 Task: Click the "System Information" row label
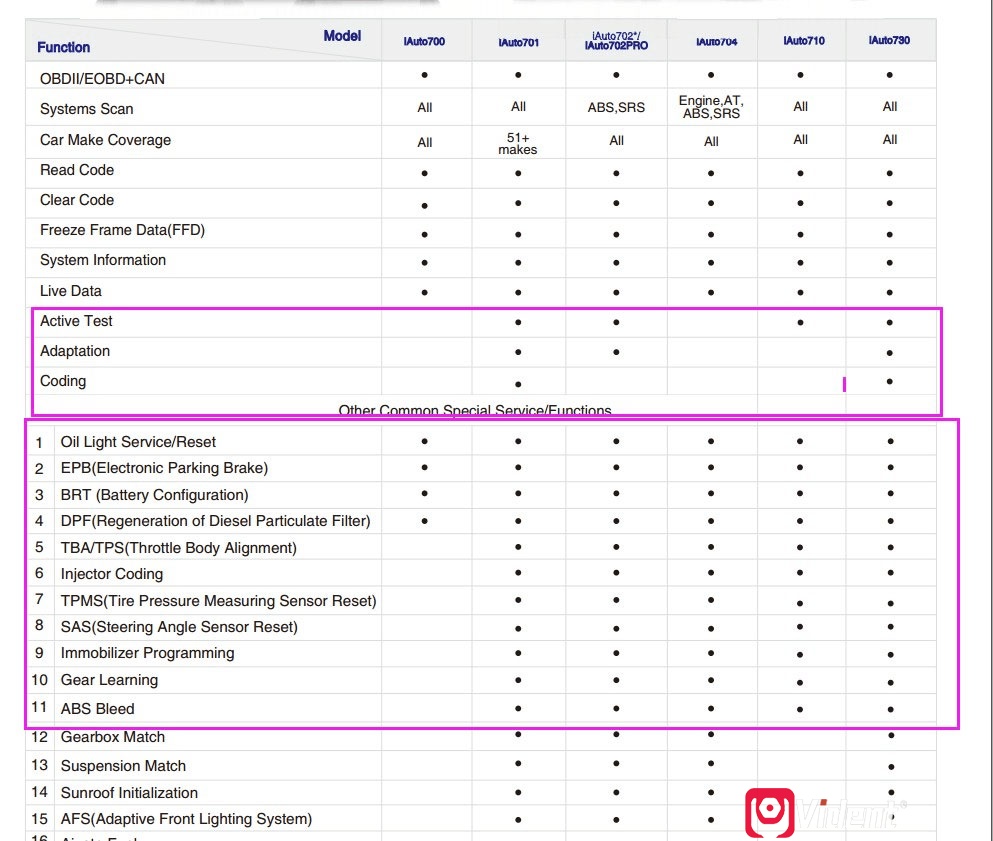103,260
